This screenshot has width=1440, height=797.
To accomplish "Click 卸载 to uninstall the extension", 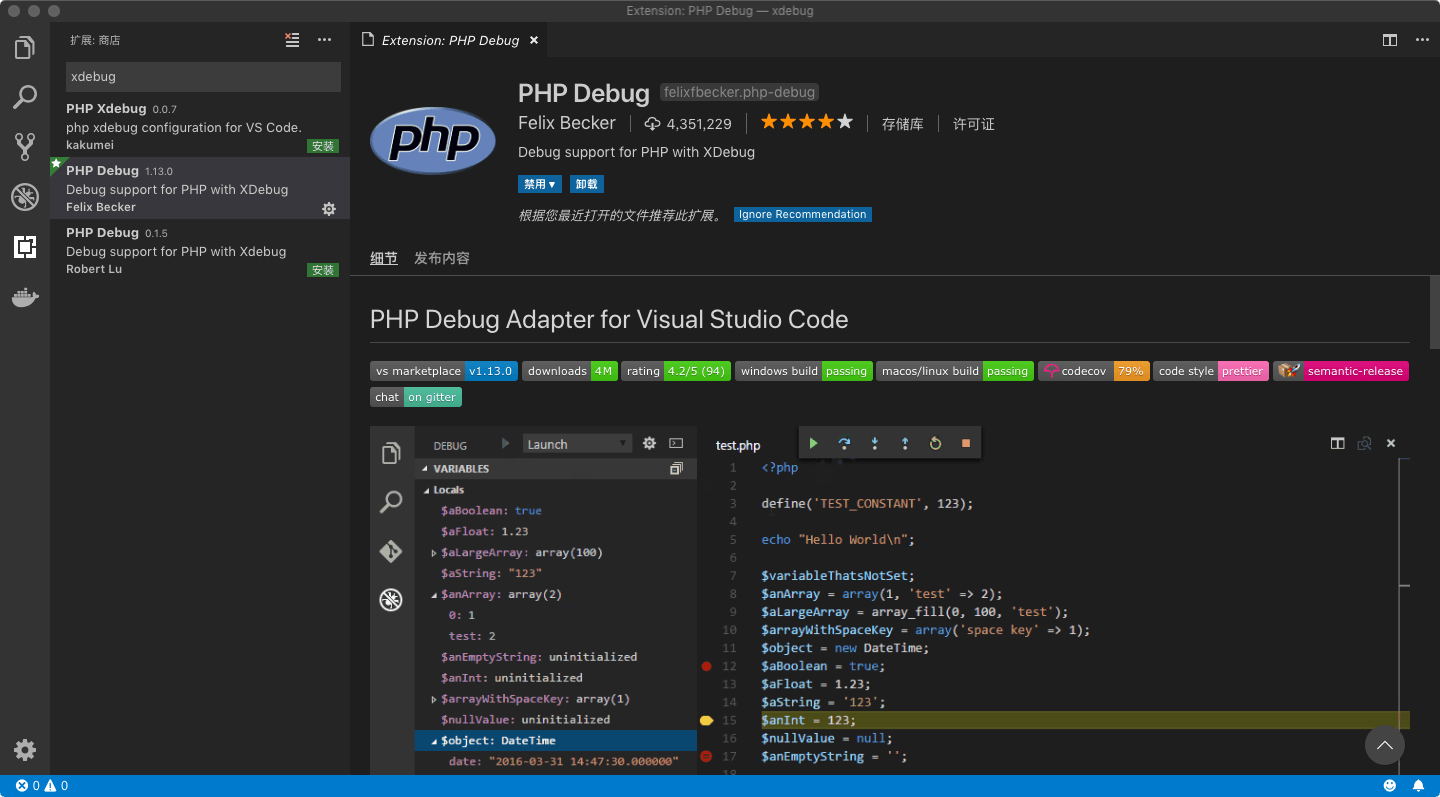I will point(586,184).
